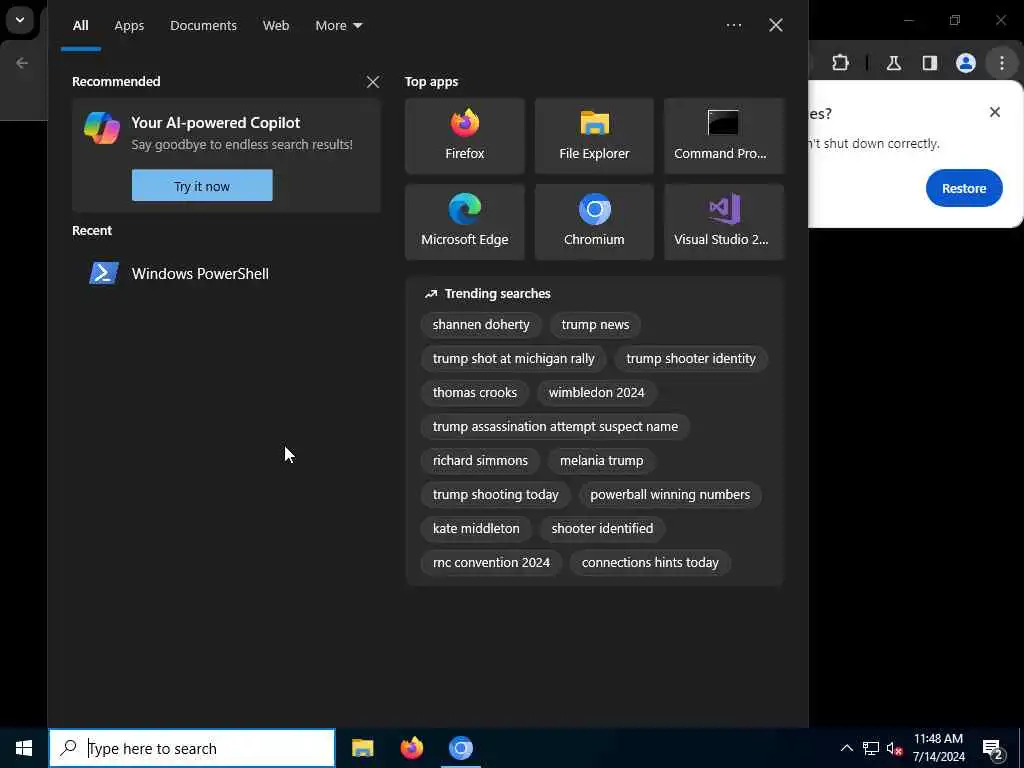Select 'trump shooting today' chip
1024x768 pixels.
pos(495,494)
